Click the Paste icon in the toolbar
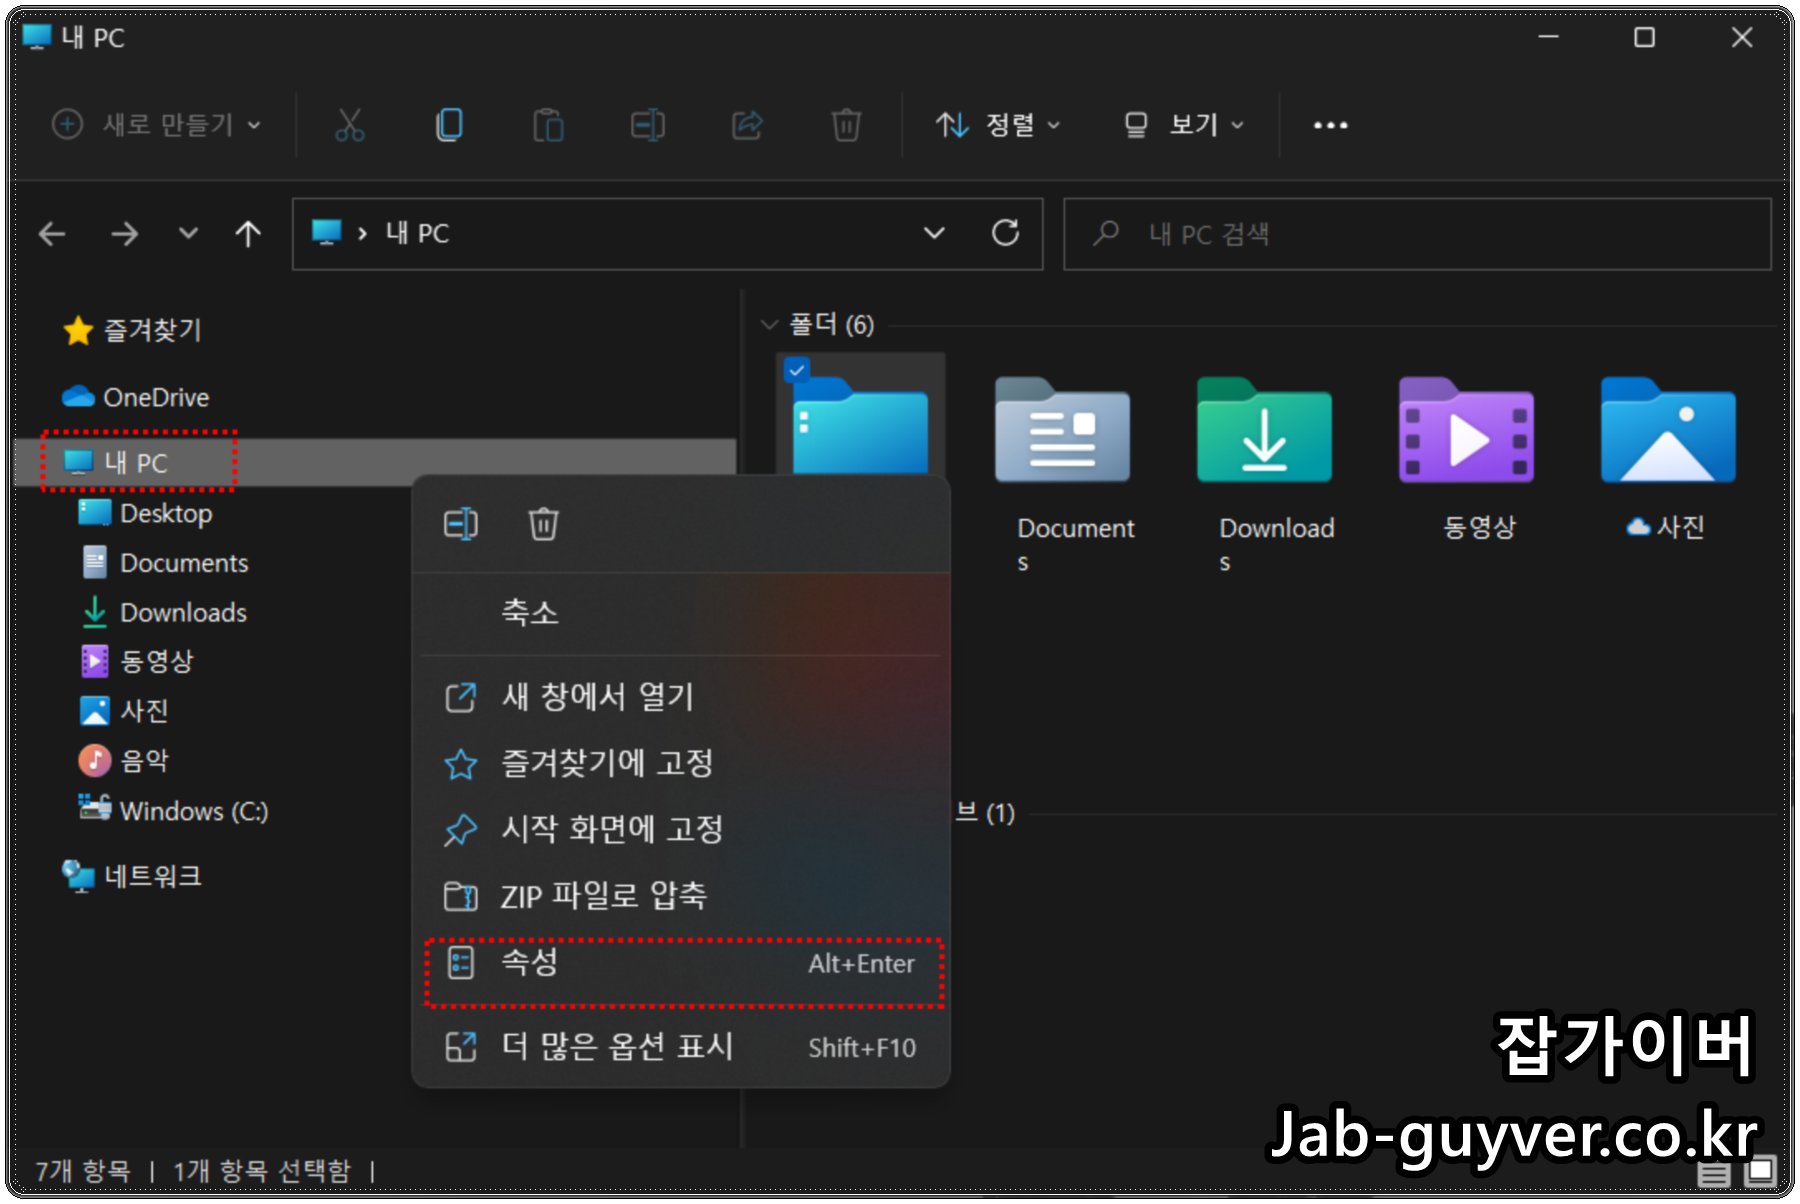 [548, 124]
